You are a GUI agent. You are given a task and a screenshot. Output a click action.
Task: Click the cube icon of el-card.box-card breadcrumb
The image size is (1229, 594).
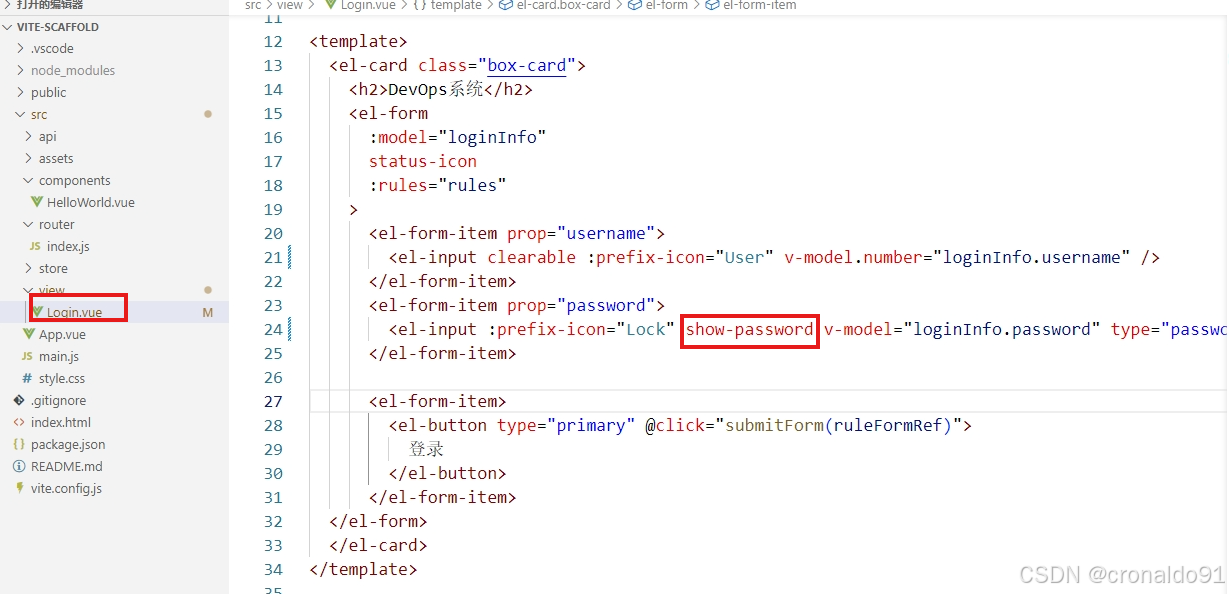coord(506,5)
